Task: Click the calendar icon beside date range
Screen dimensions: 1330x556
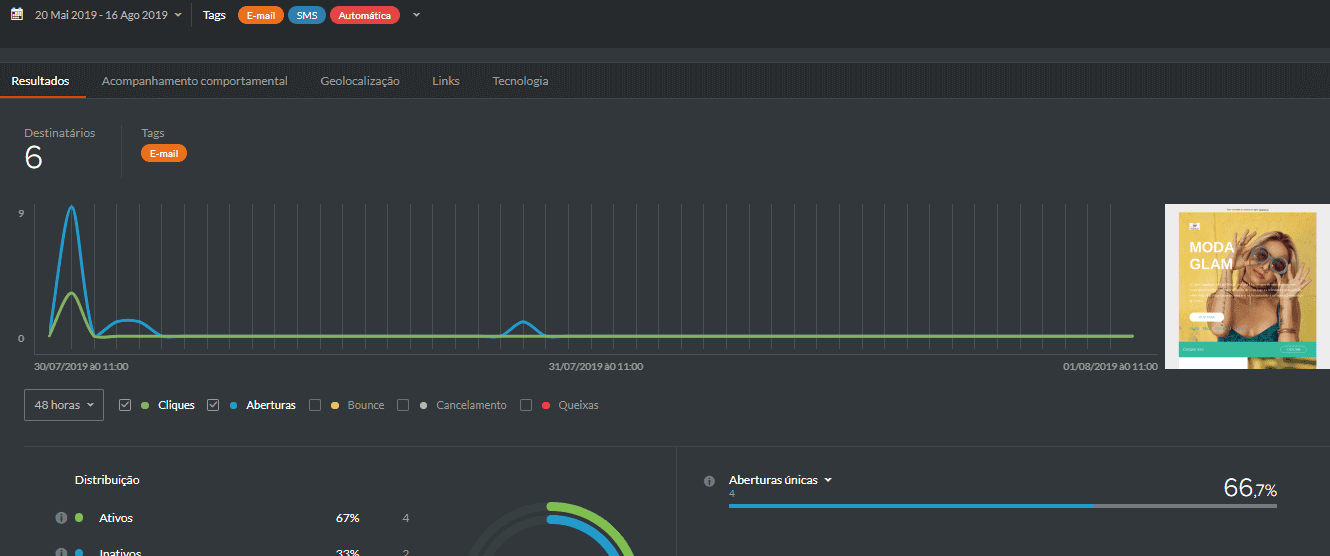Action: 17,15
